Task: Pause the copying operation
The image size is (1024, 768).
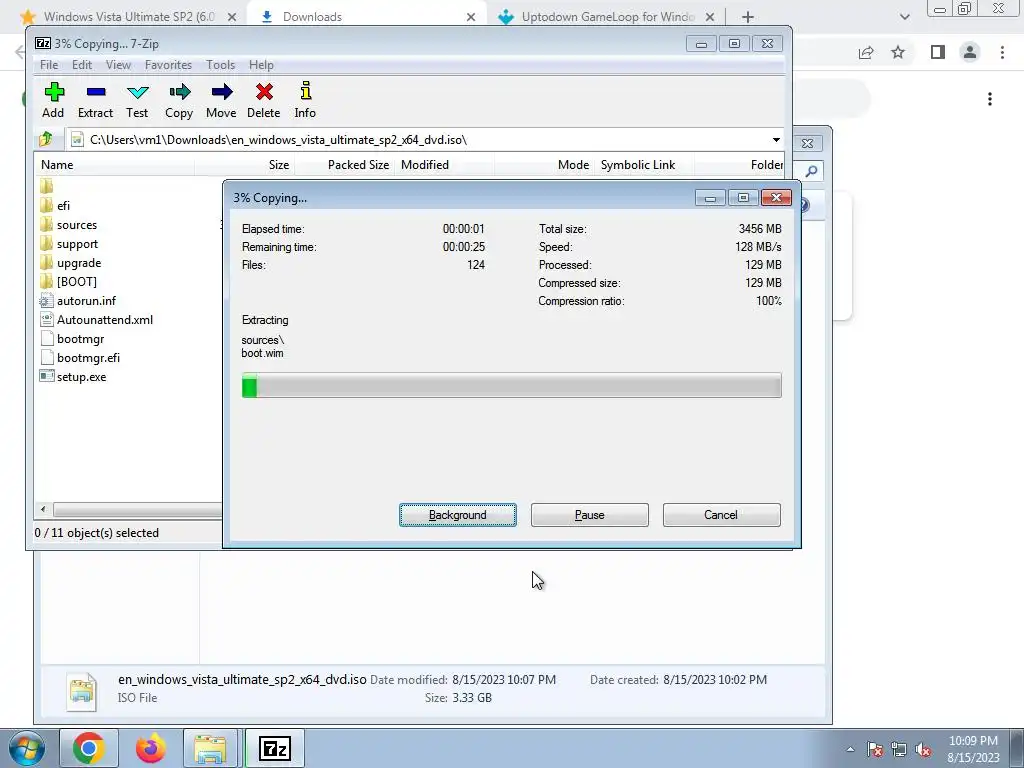Action: click(590, 515)
